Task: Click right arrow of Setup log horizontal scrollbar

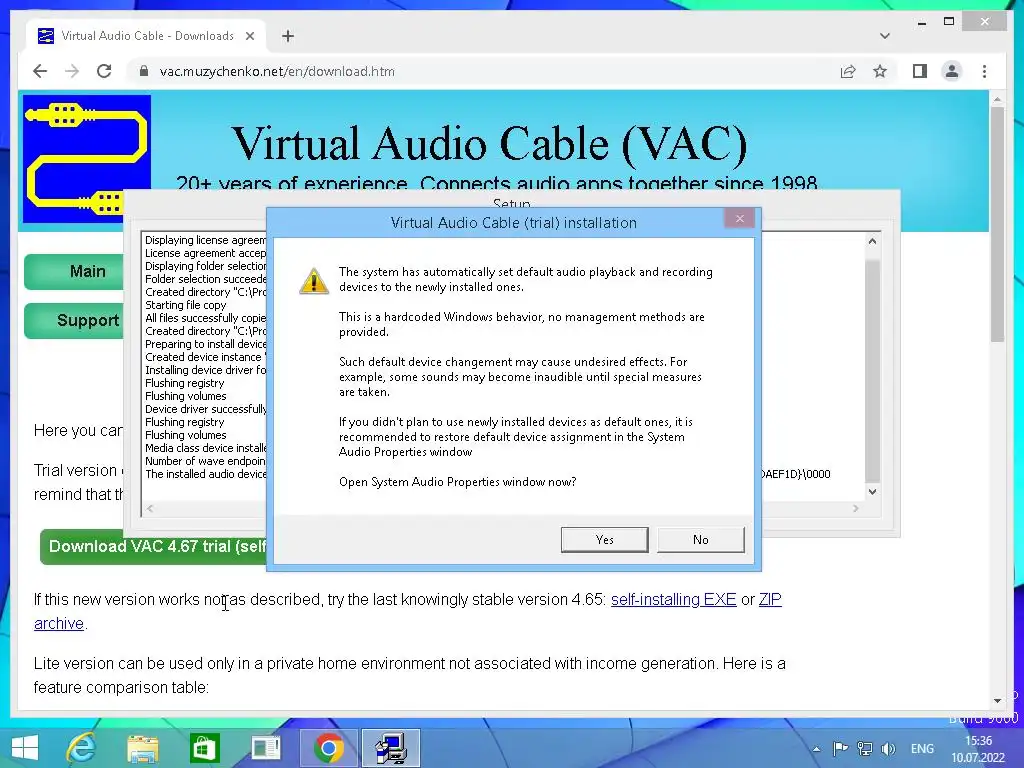Action: 856,508
